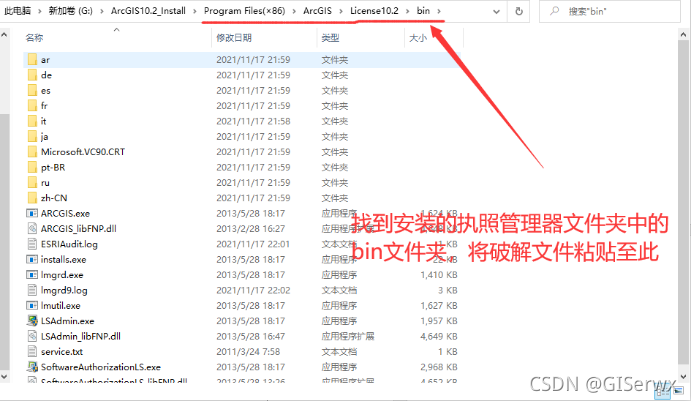Click service.txt document icon
Screen dimensions: 692x402
click(32, 352)
